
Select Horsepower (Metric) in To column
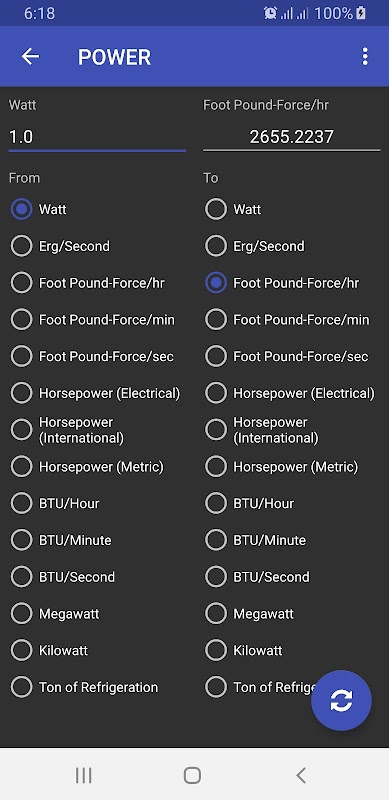coord(281,467)
